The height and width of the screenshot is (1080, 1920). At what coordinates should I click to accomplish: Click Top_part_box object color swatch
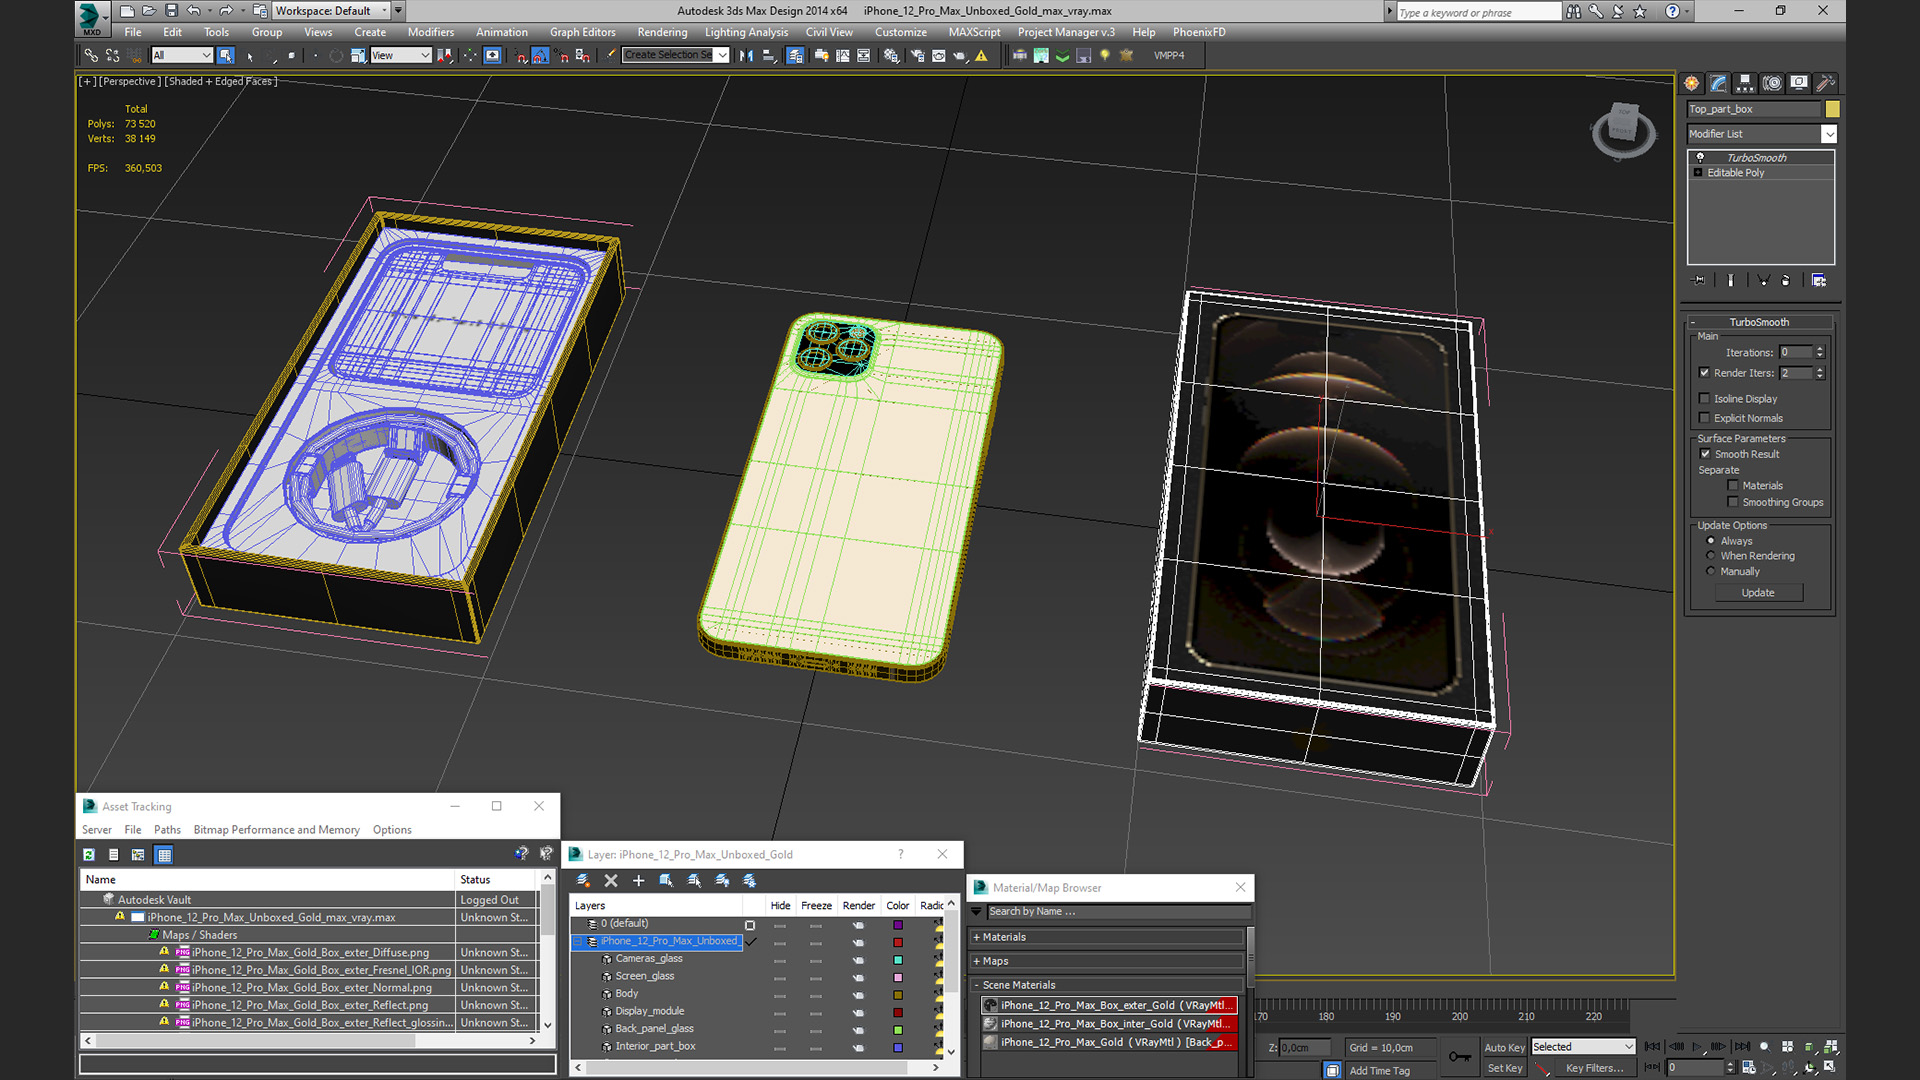pyautogui.click(x=1832, y=109)
